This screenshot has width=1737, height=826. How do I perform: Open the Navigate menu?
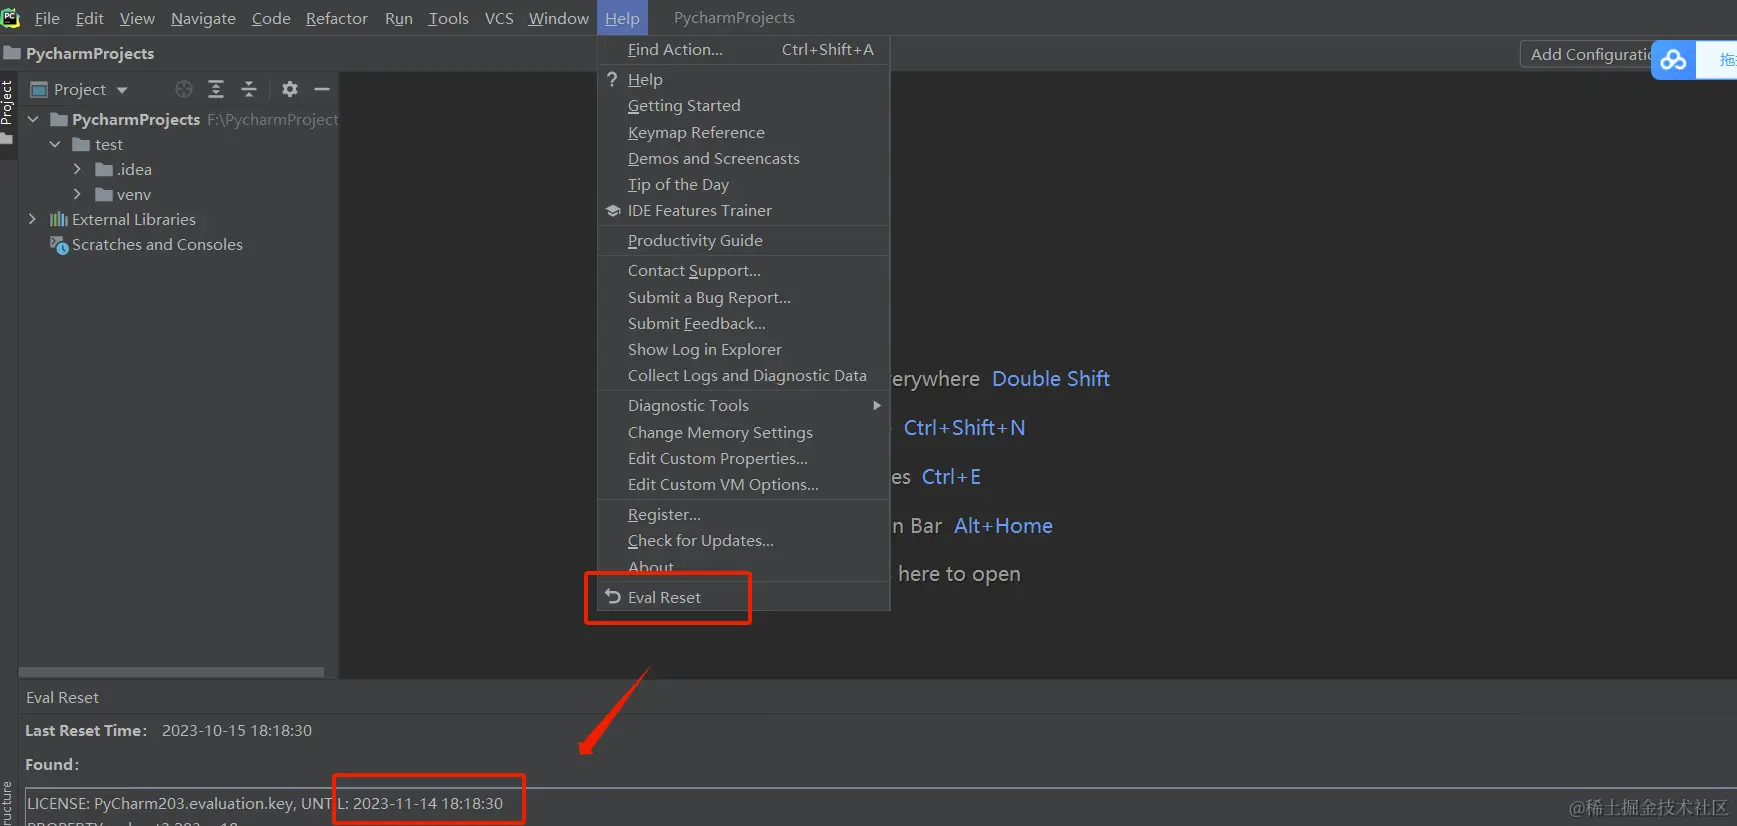(203, 18)
